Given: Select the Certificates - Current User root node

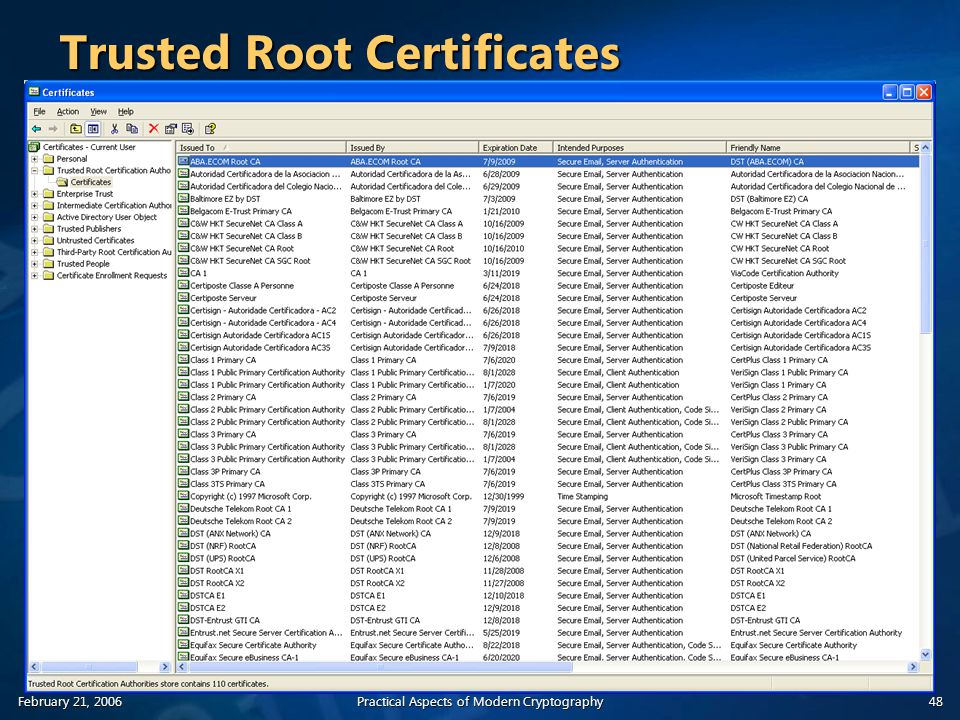Looking at the screenshot, I should 89,147.
